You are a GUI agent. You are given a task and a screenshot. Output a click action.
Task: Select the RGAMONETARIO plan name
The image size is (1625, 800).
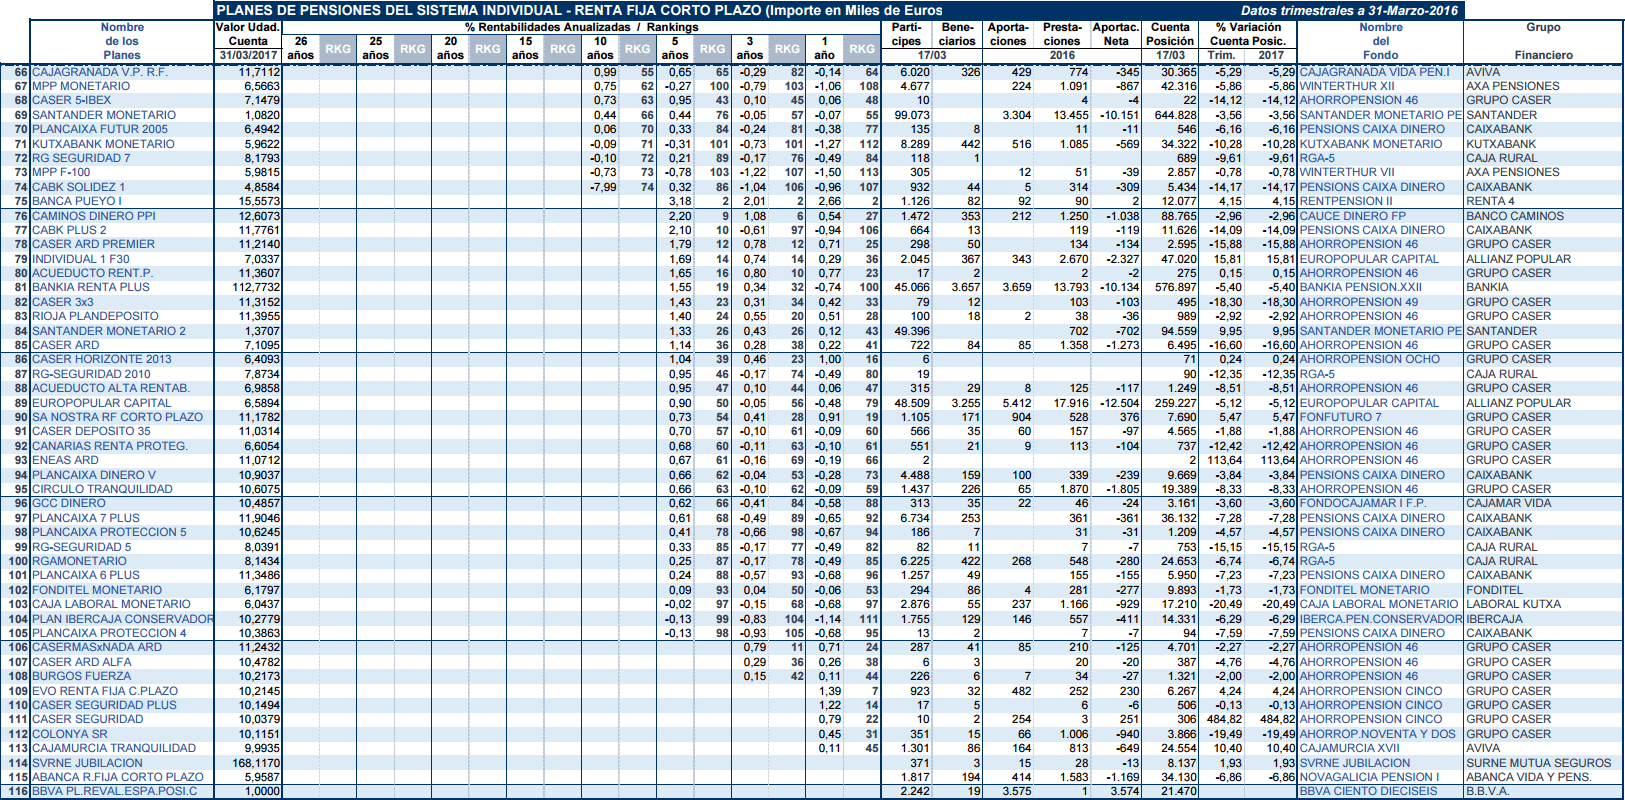tap(79, 561)
